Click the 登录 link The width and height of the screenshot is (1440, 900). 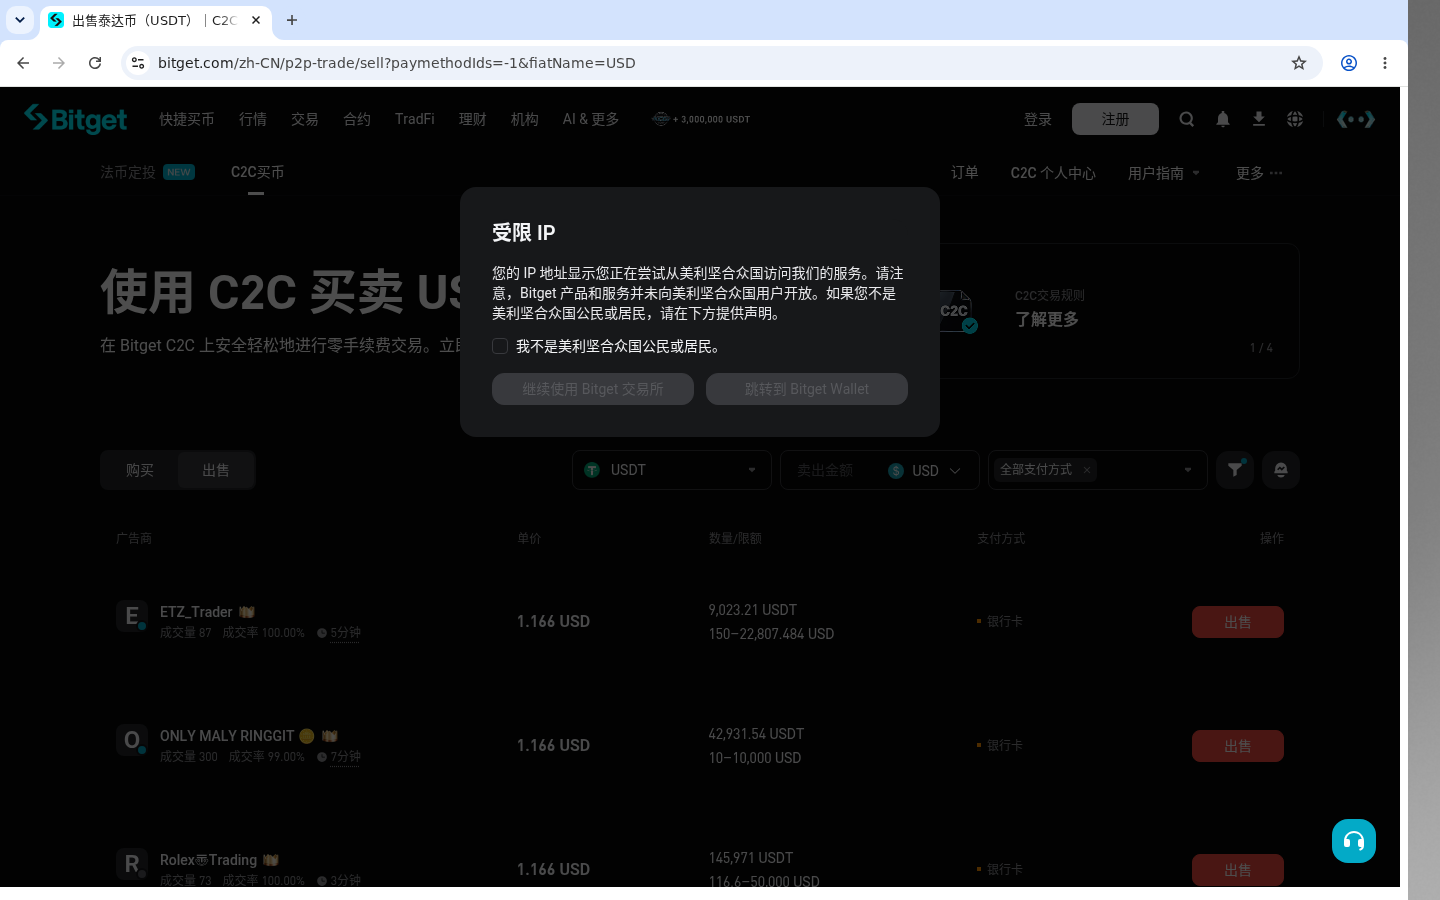[x=1038, y=119]
